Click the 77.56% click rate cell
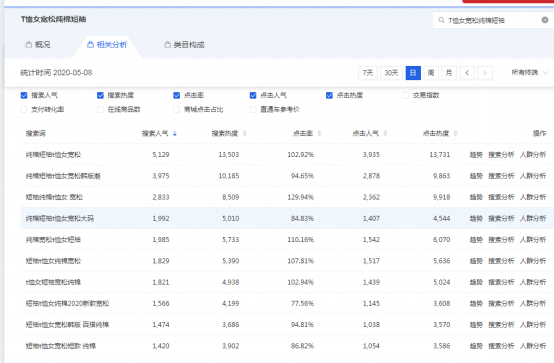The image size is (554, 363). click(302, 303)
